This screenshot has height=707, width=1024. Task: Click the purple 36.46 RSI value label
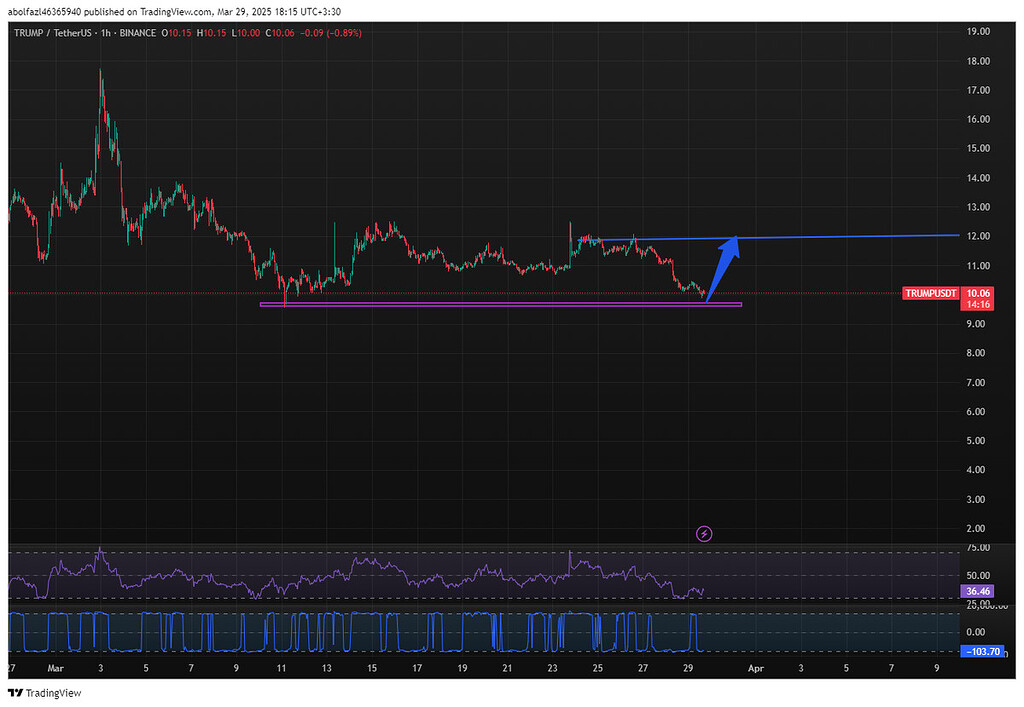click(976, 591)
